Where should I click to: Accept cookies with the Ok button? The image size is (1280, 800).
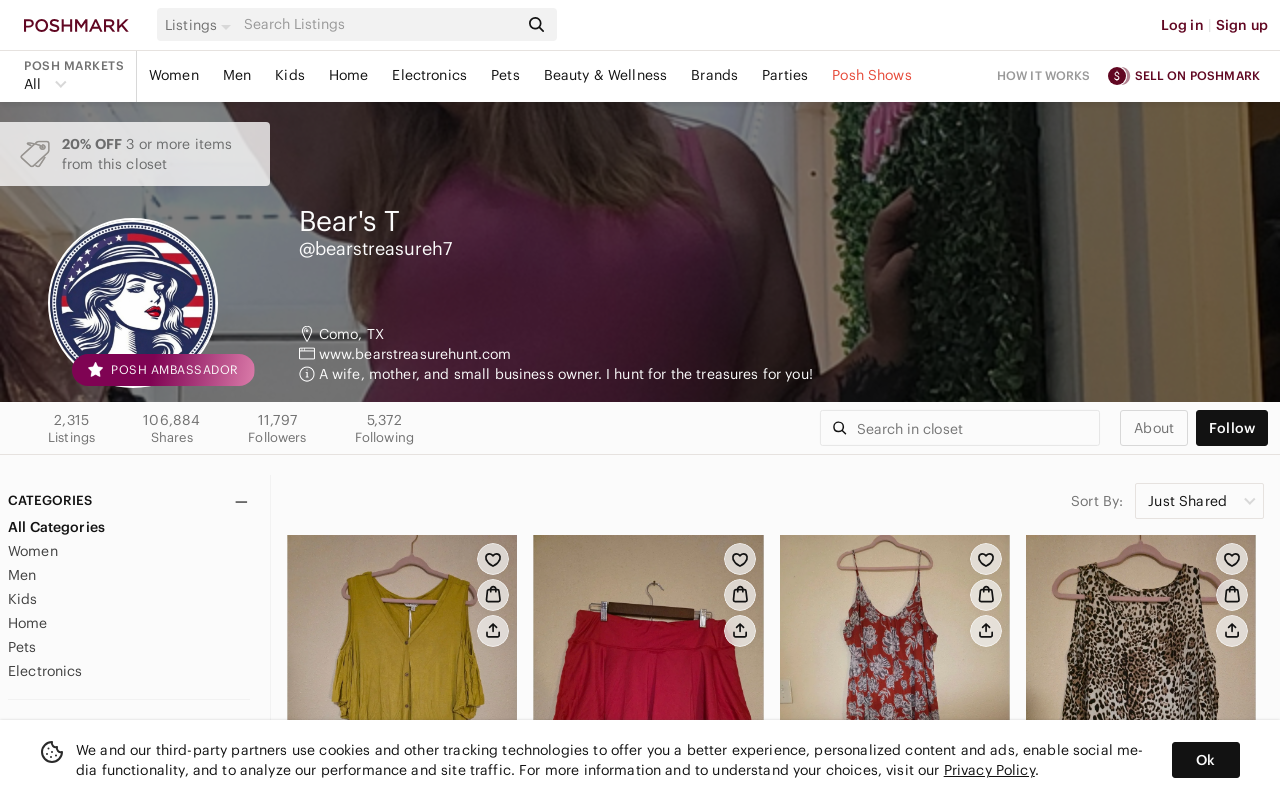pyautogui.click(x=1206, y=760)
